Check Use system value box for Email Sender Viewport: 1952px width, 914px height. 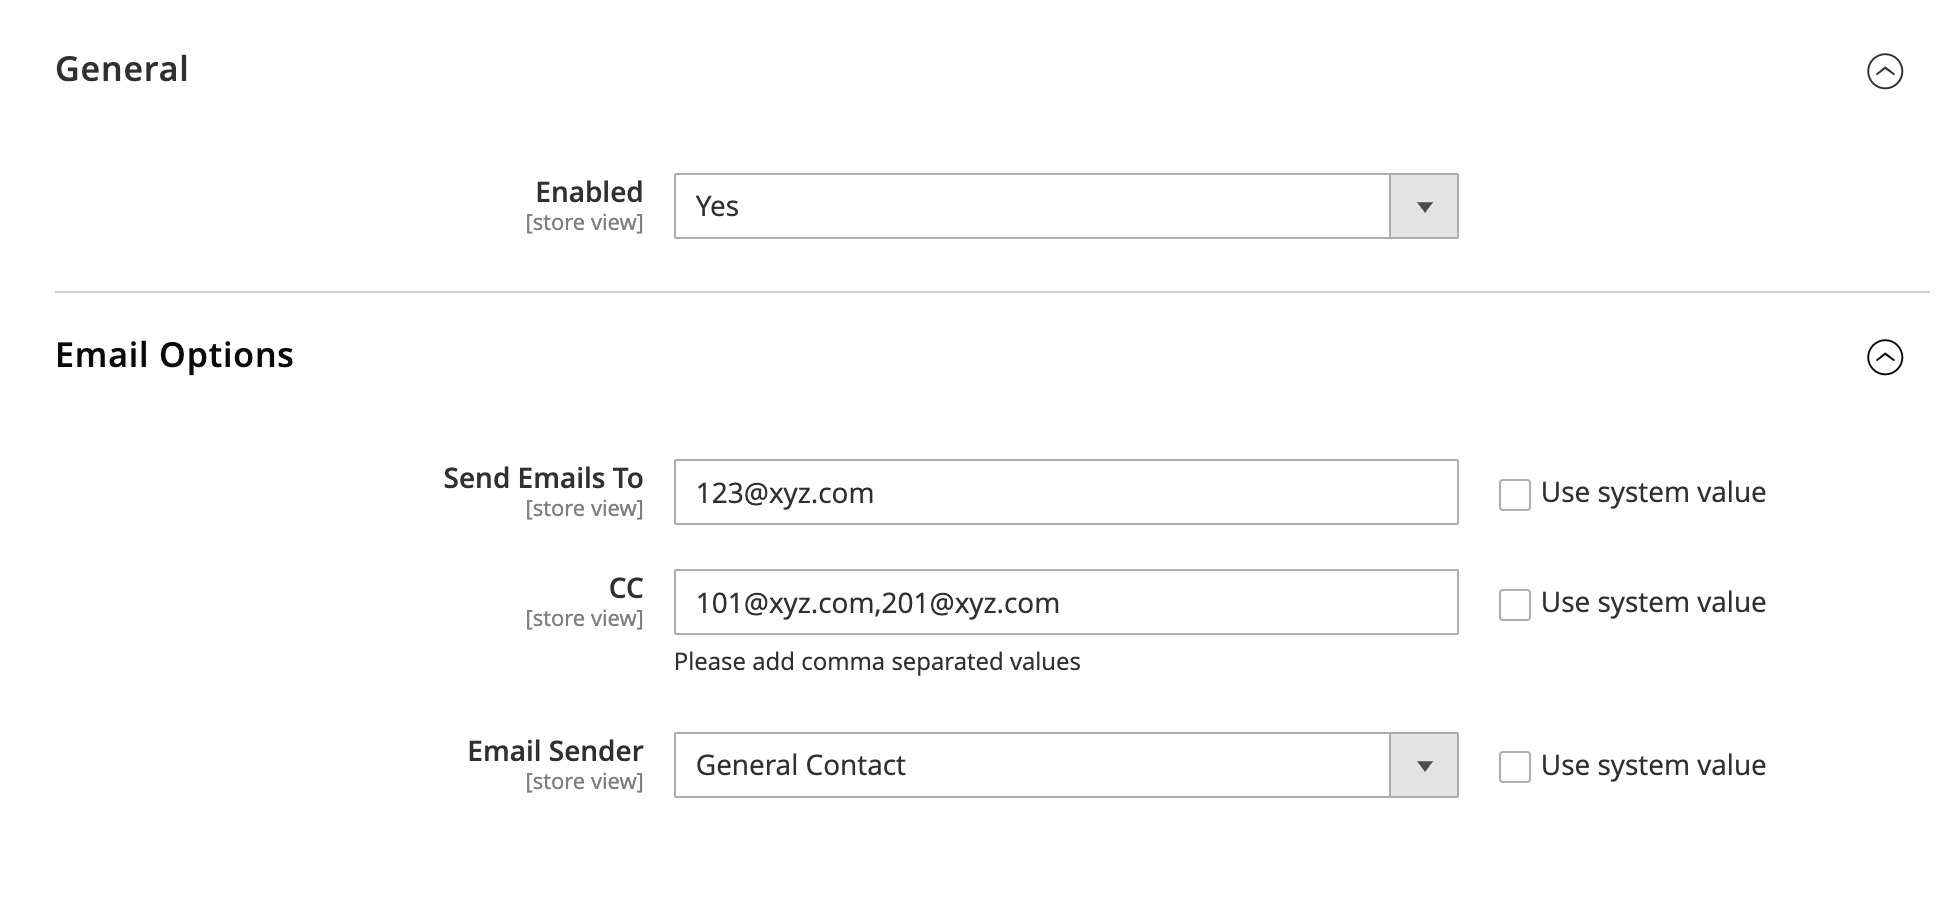point(1514,767)
